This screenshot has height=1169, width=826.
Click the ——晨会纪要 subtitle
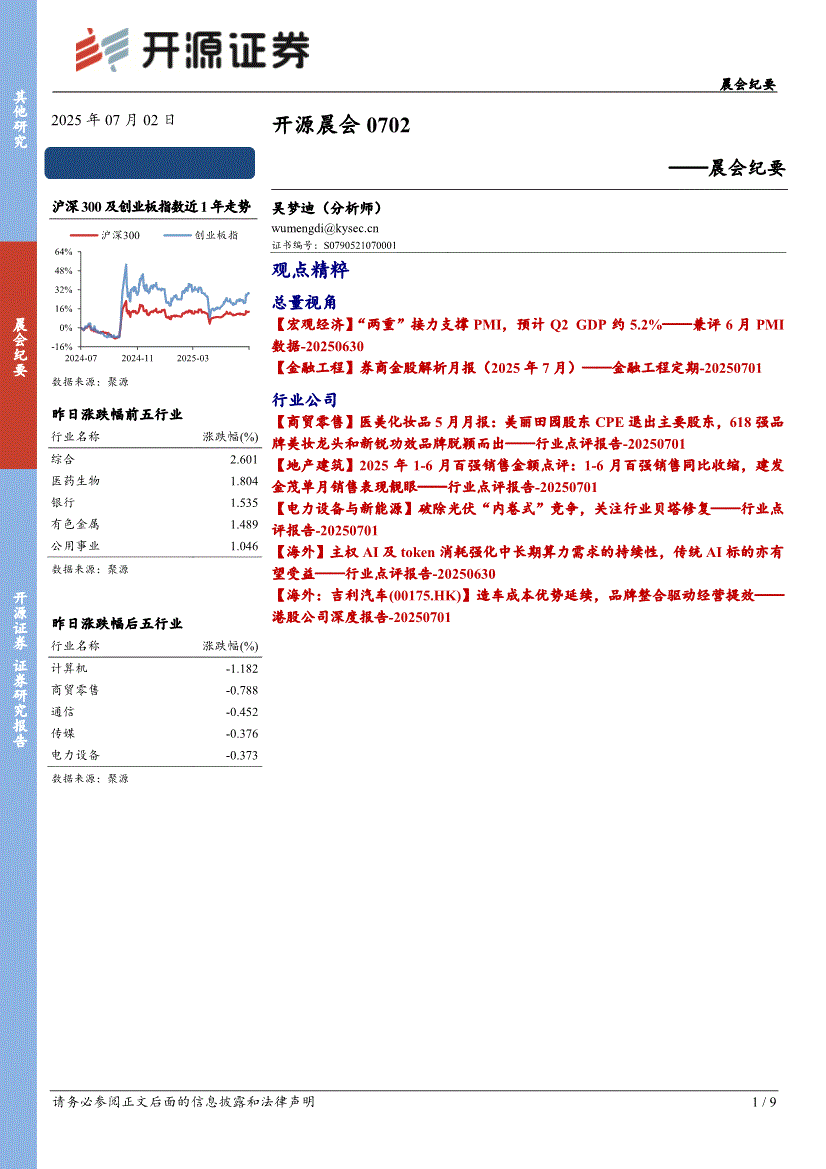727,168
